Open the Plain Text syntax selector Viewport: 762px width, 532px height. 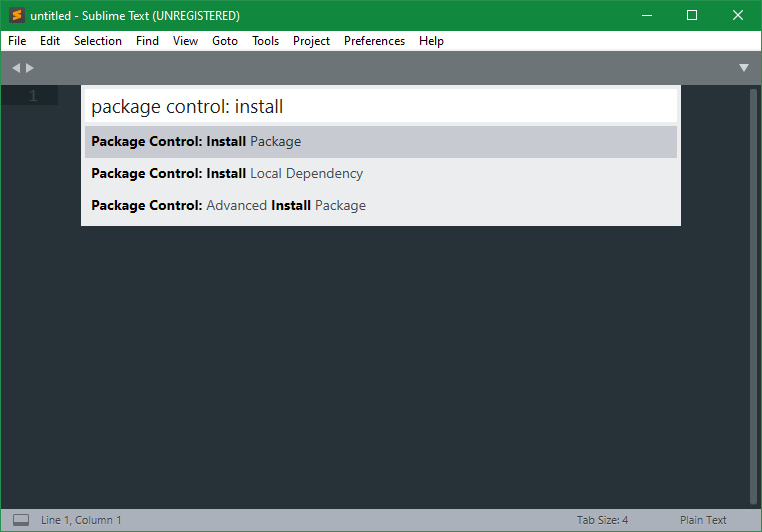(x=703, y=520)
